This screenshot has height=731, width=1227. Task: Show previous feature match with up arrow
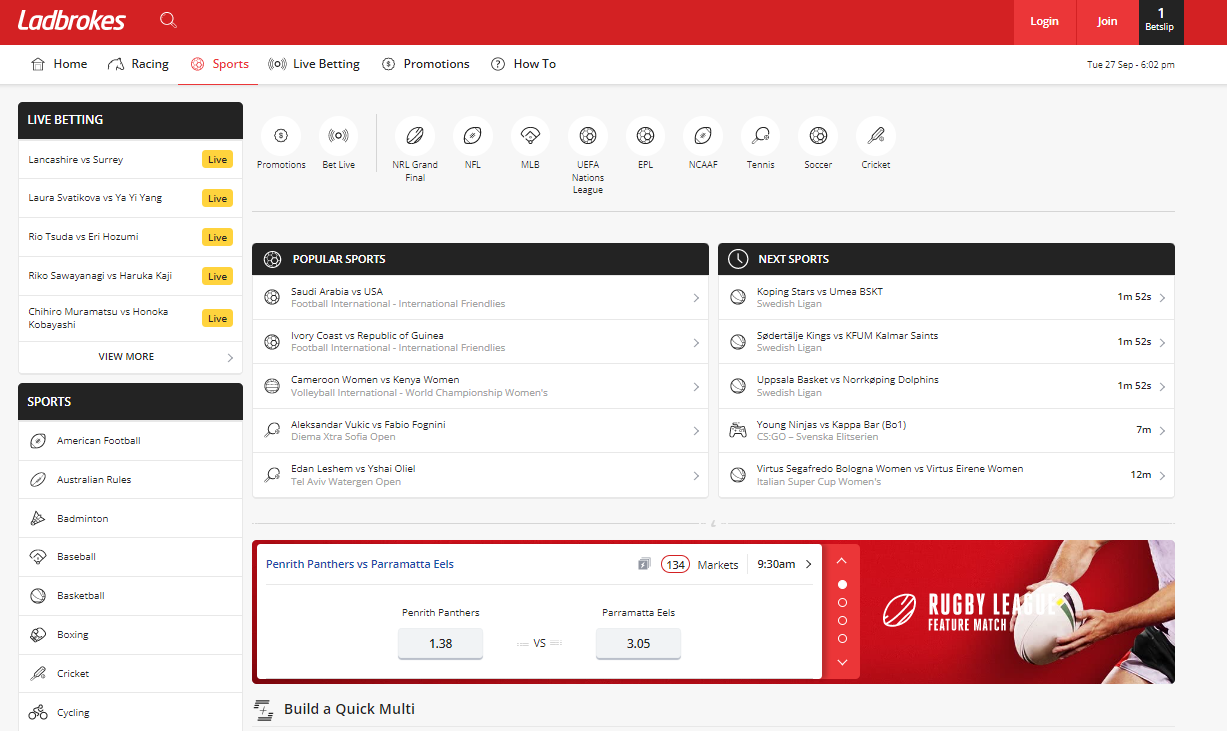point(842,561)
